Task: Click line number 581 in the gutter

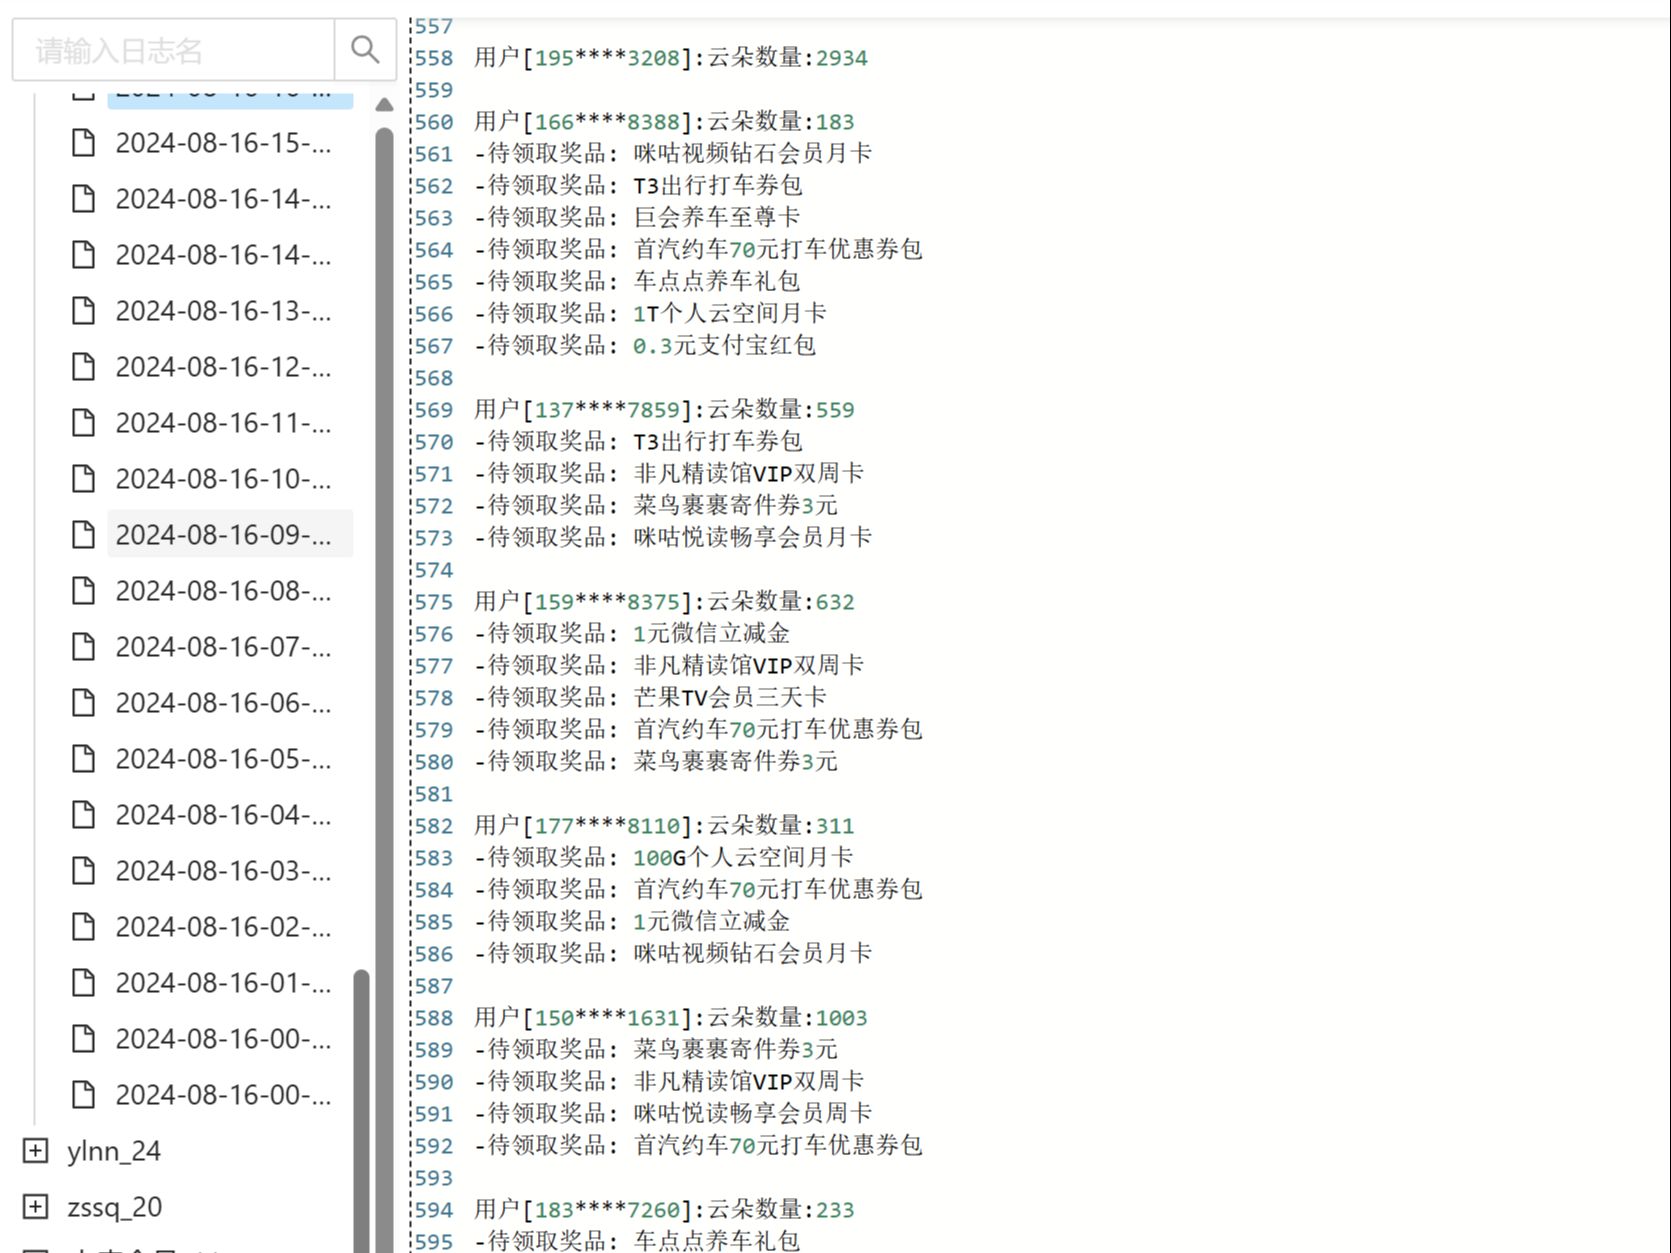Action: tap(434, 794)
